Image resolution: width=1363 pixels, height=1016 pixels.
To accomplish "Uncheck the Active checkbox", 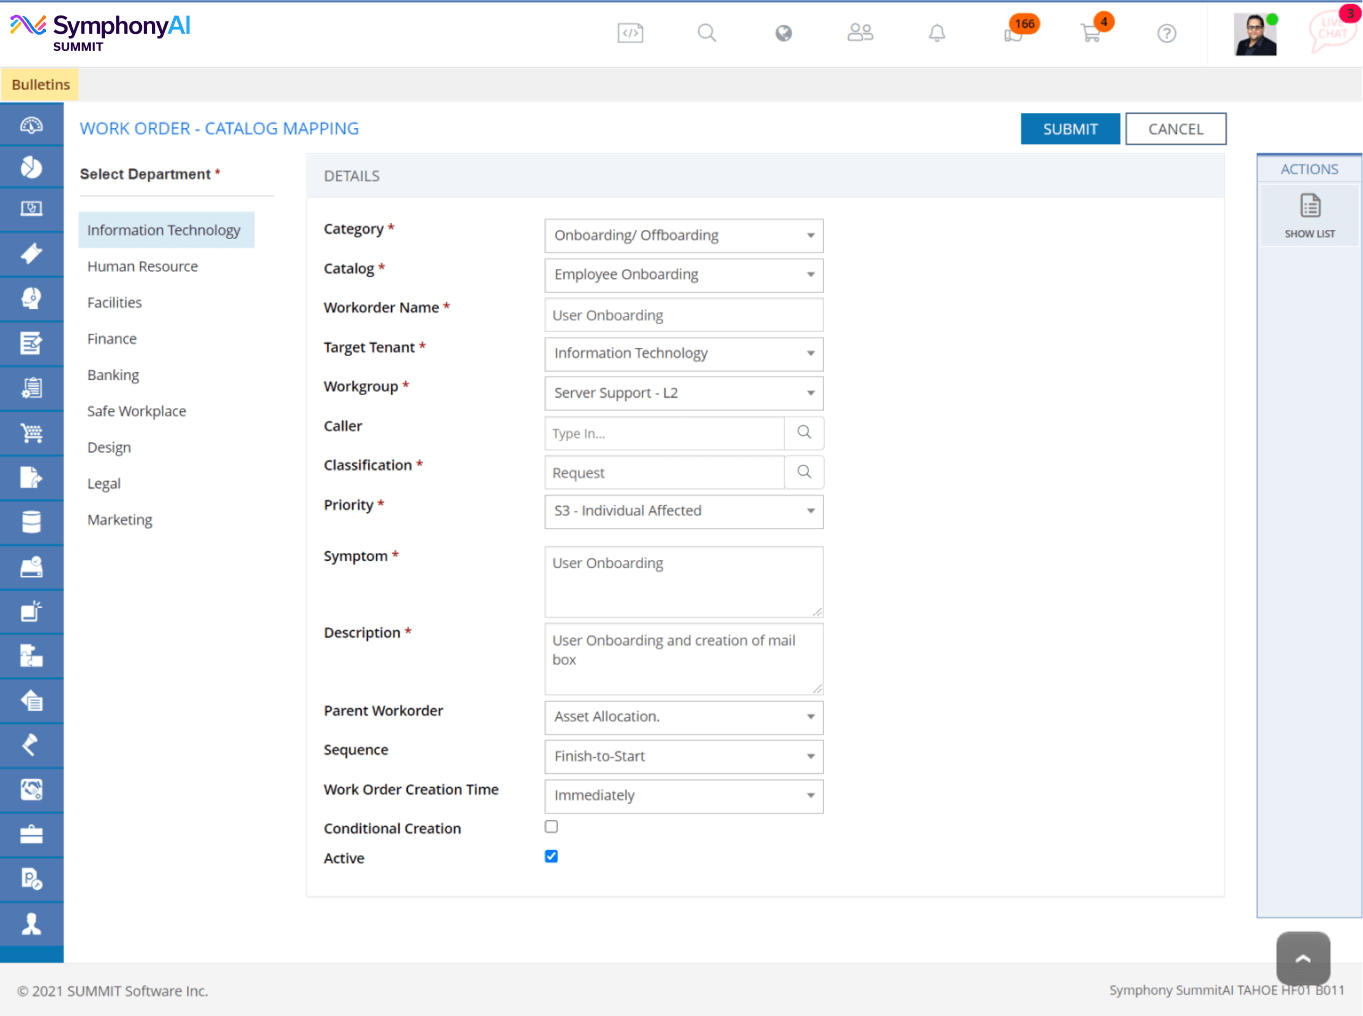I will tap(551, 856).
